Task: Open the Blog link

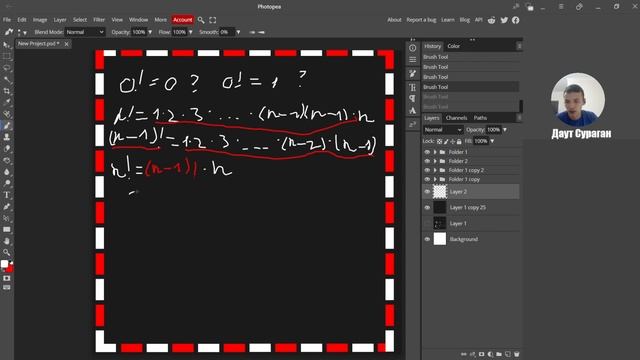Action: coord(464,20)
